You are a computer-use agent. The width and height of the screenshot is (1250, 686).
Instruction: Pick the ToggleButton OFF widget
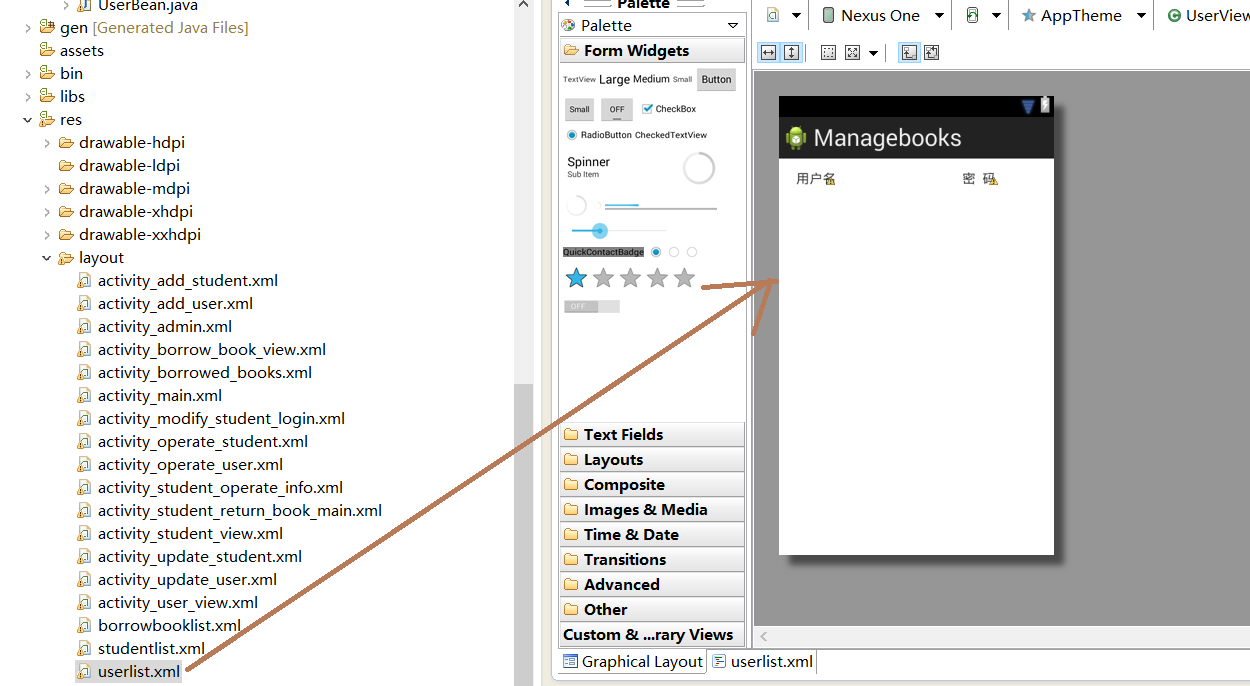point(617,110)
